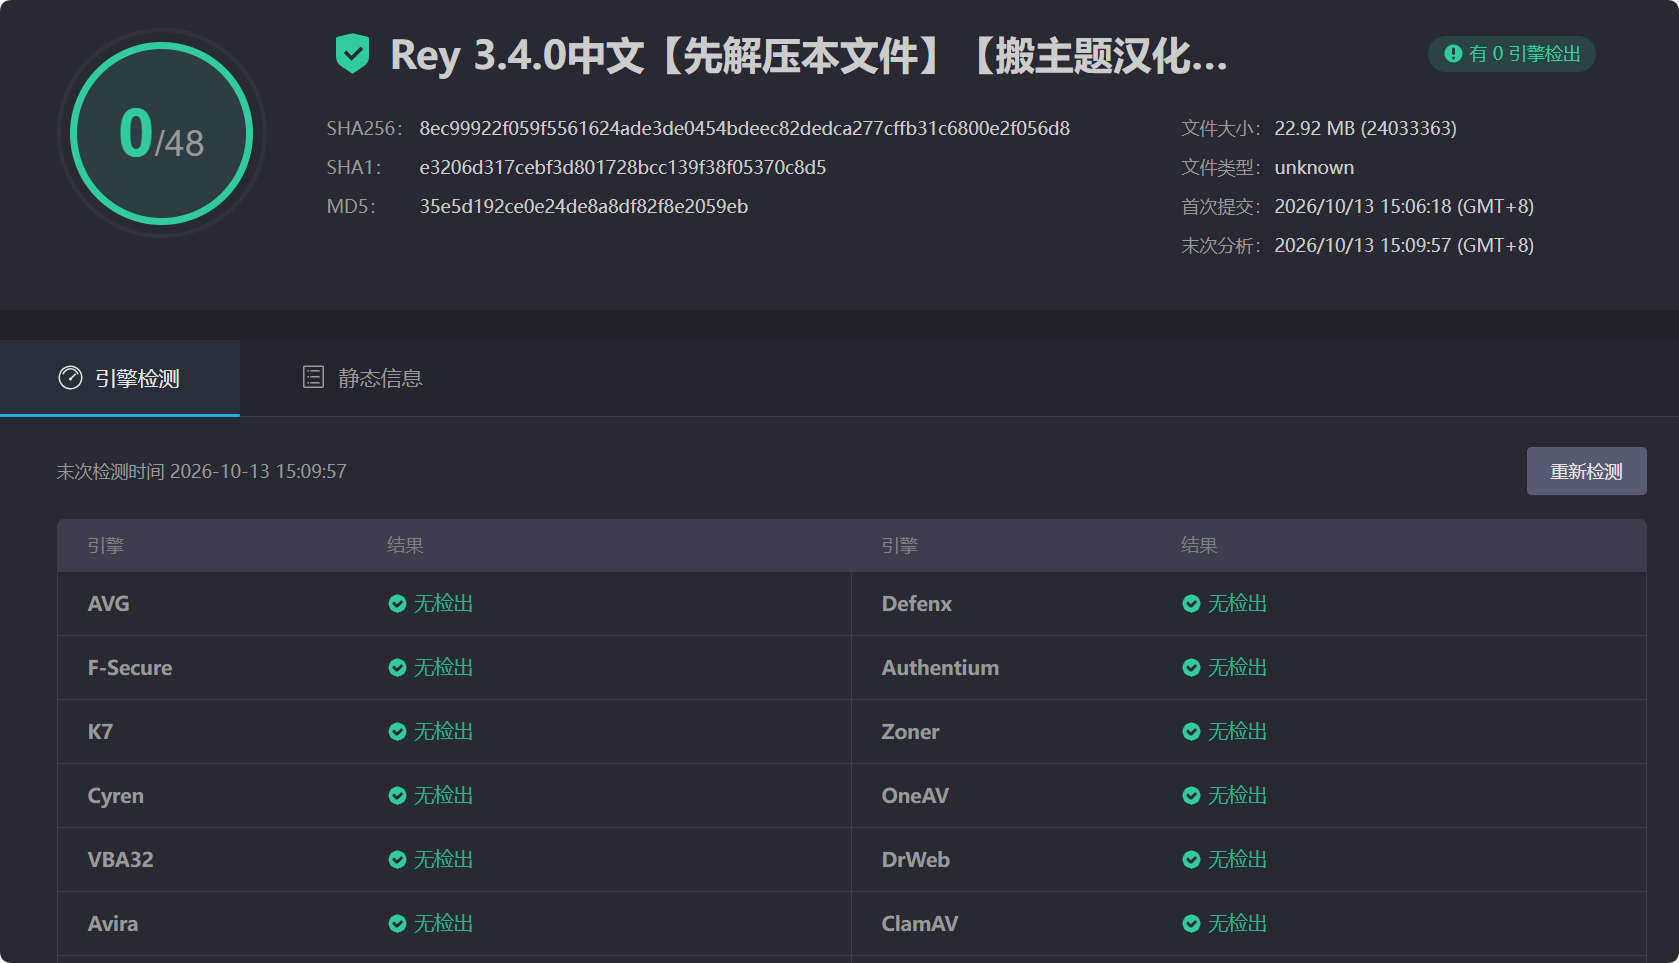Click the green check icon in Defenx row

[1191, 604]
